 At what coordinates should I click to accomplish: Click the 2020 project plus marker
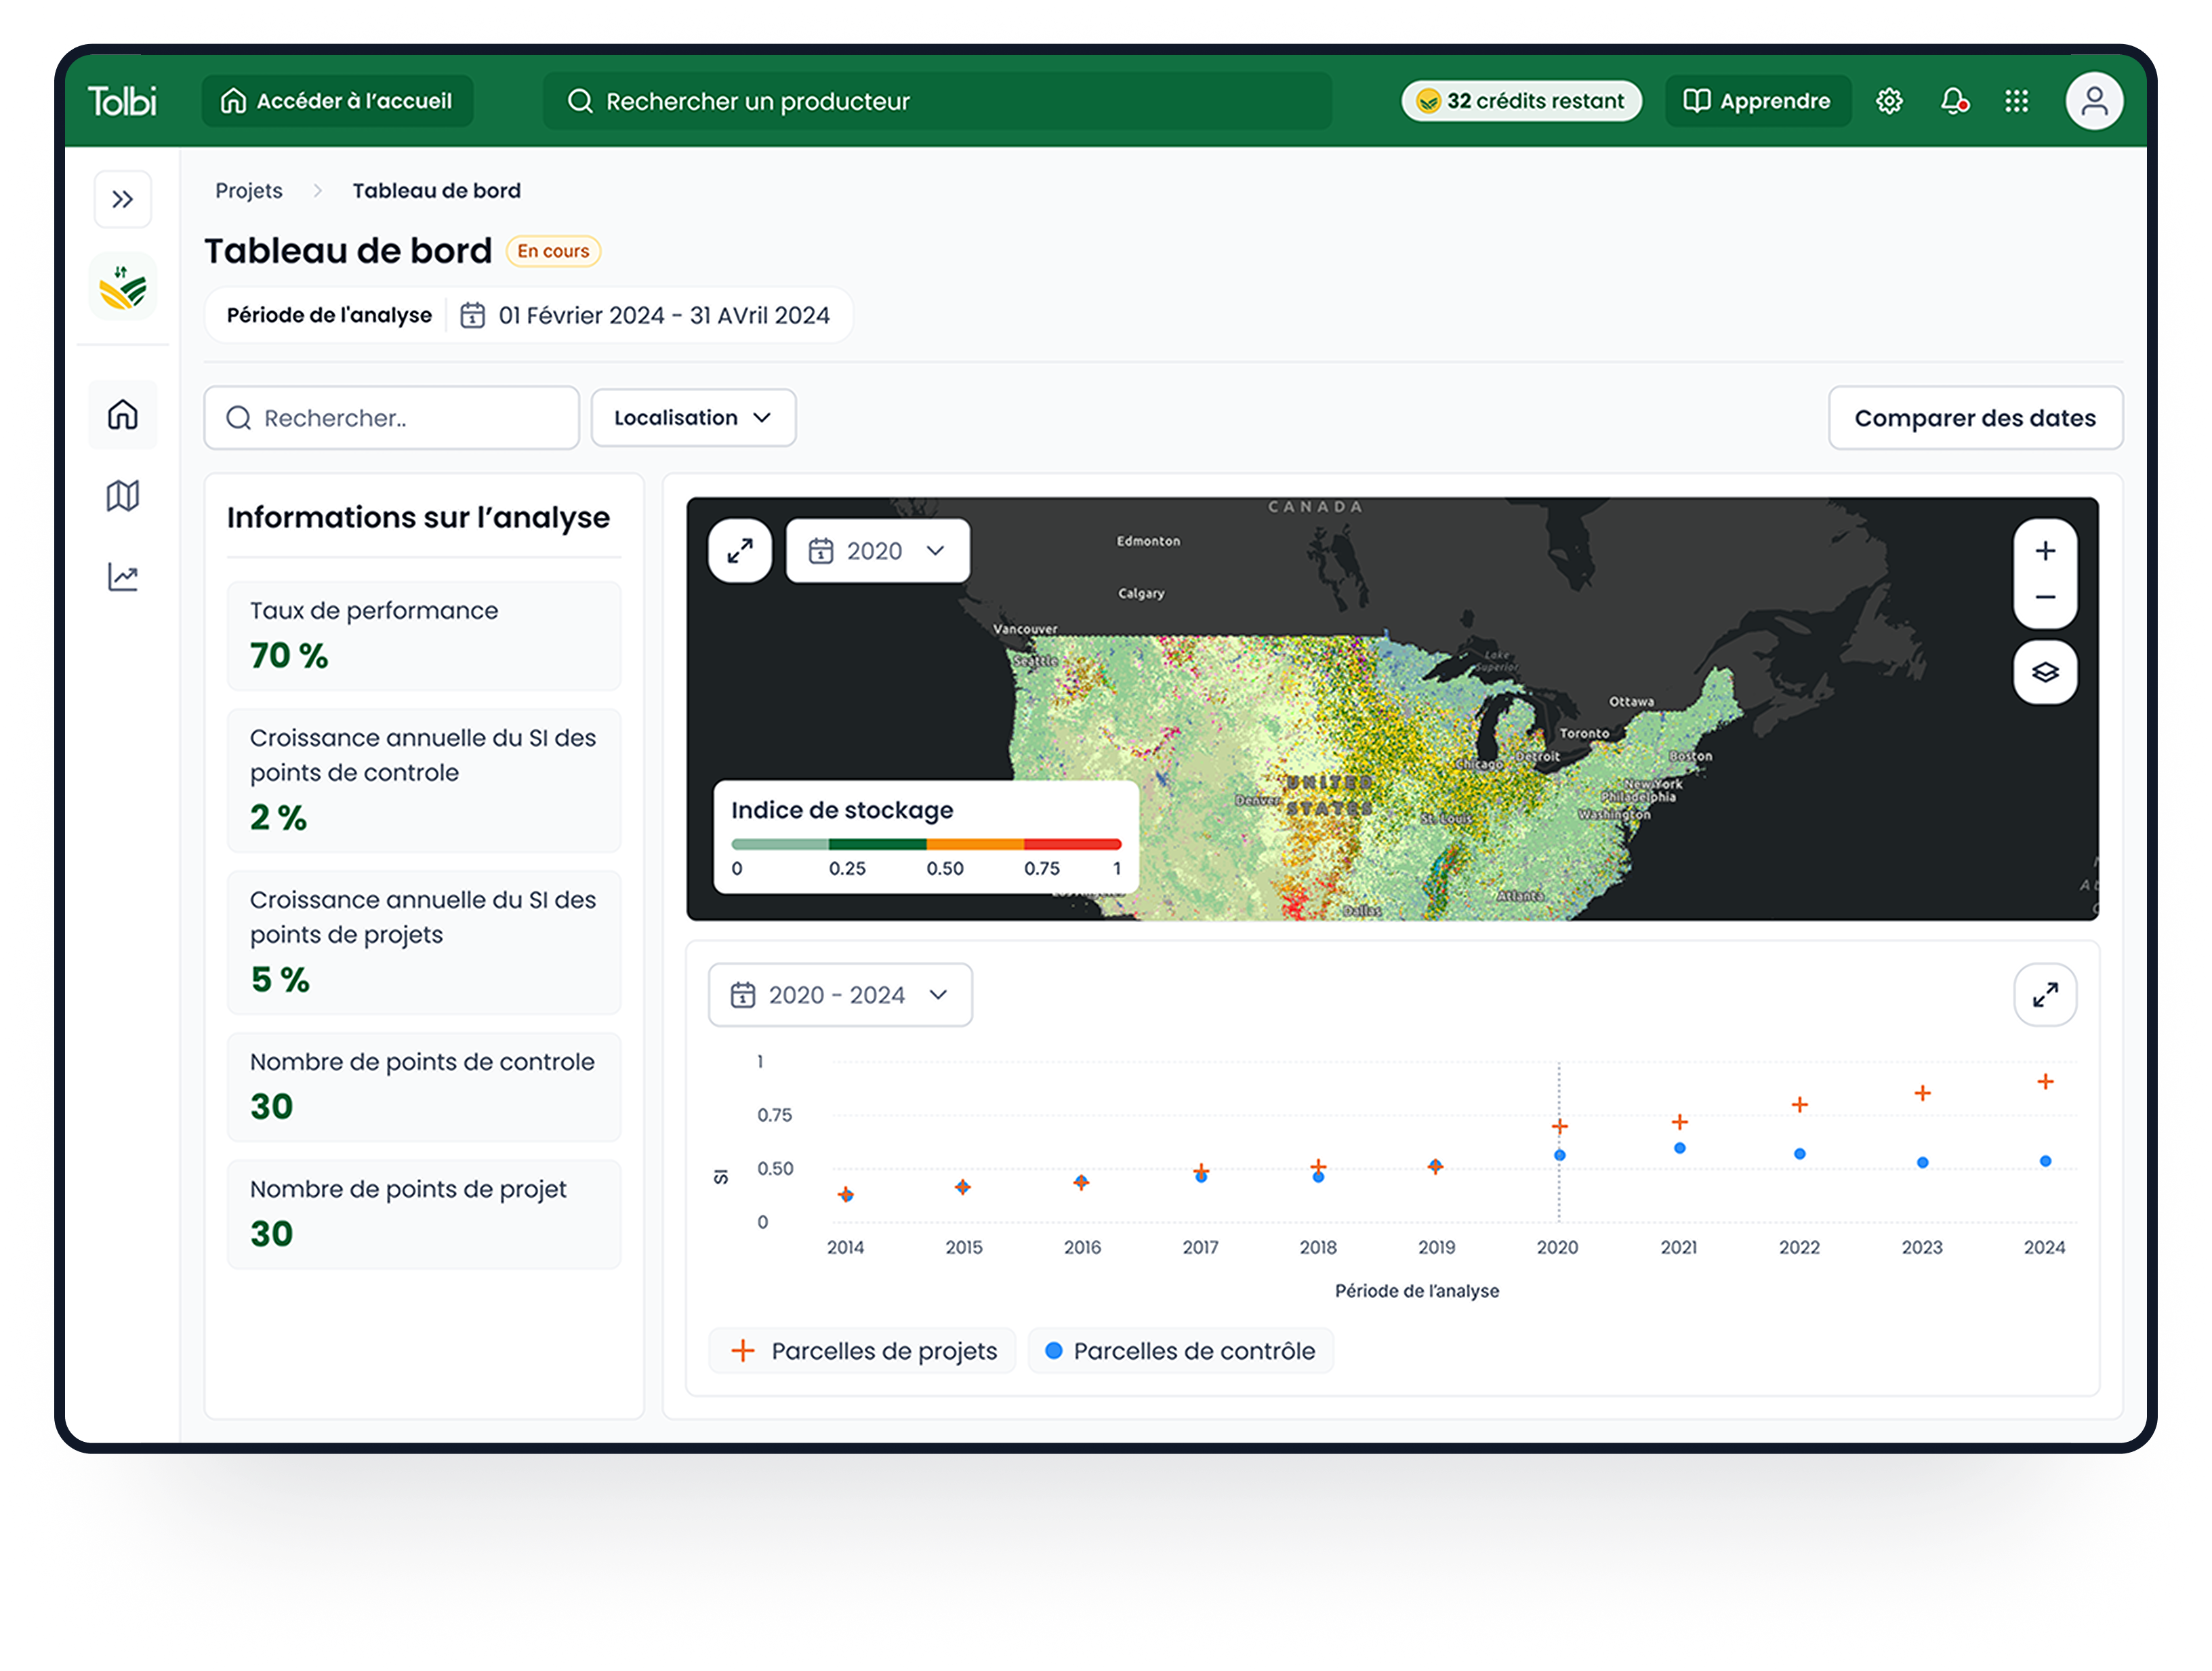[1559, 1127]
